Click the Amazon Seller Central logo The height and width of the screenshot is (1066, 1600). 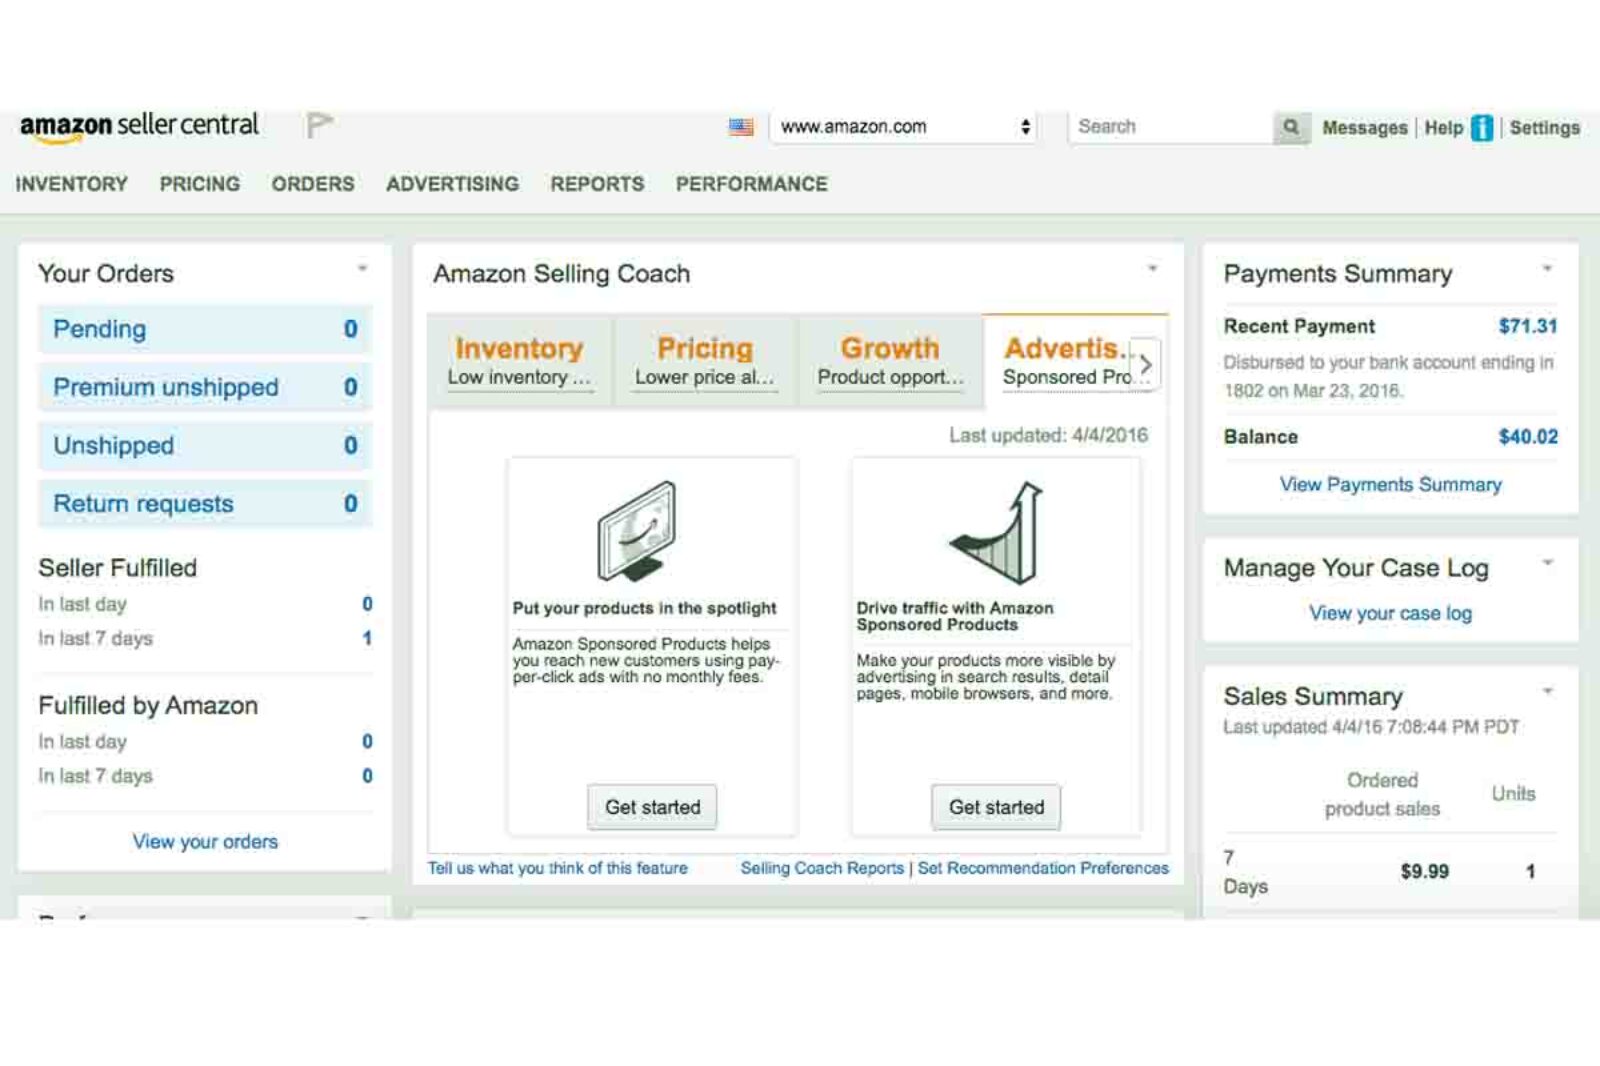pyautogui.click(x=139, y=127)
